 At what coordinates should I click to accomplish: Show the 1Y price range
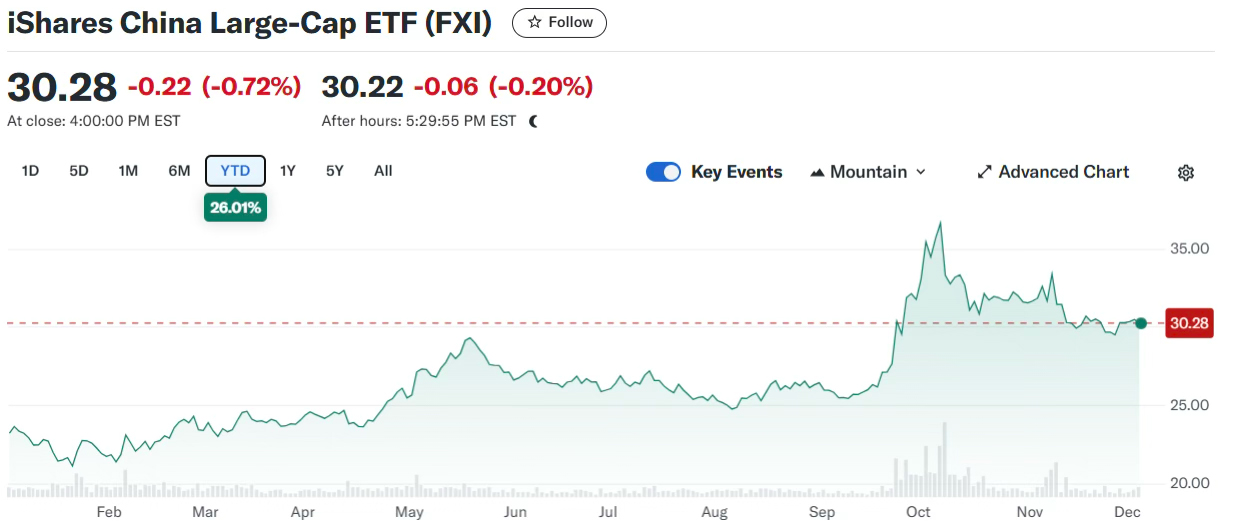pyautogui.click(x=288, y=171)
